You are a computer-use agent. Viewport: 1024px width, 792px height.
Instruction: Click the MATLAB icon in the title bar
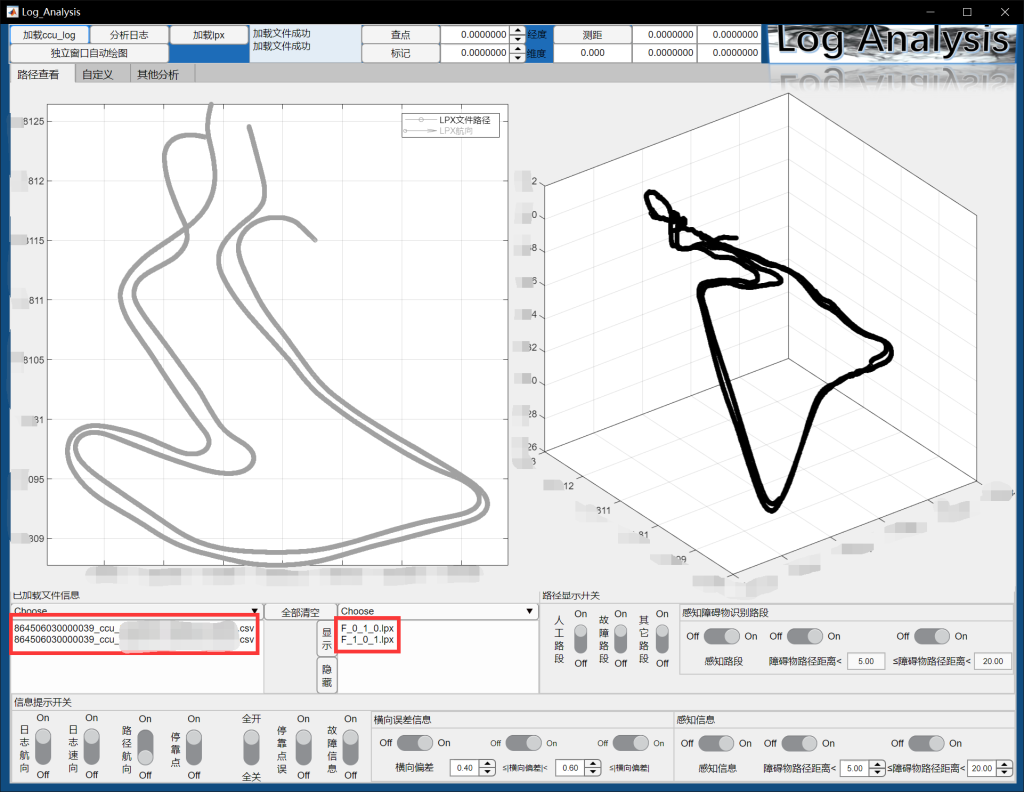11,11
